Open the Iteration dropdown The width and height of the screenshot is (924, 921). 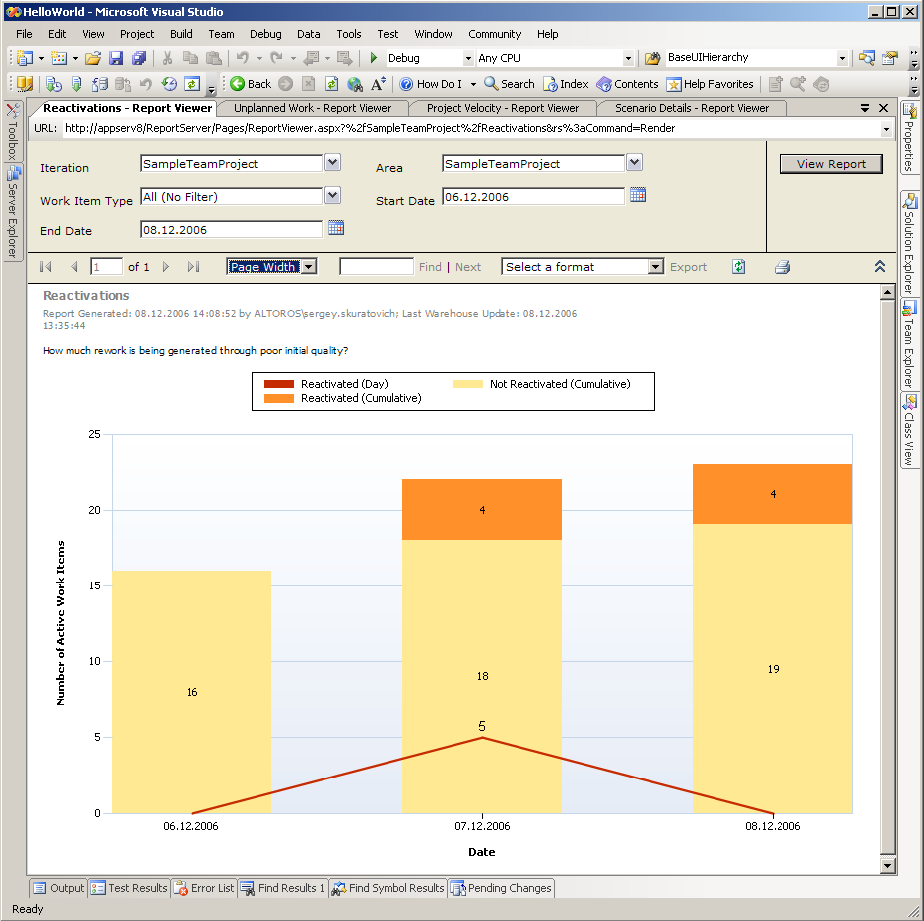pyautogui.click(x=333, y=162)
